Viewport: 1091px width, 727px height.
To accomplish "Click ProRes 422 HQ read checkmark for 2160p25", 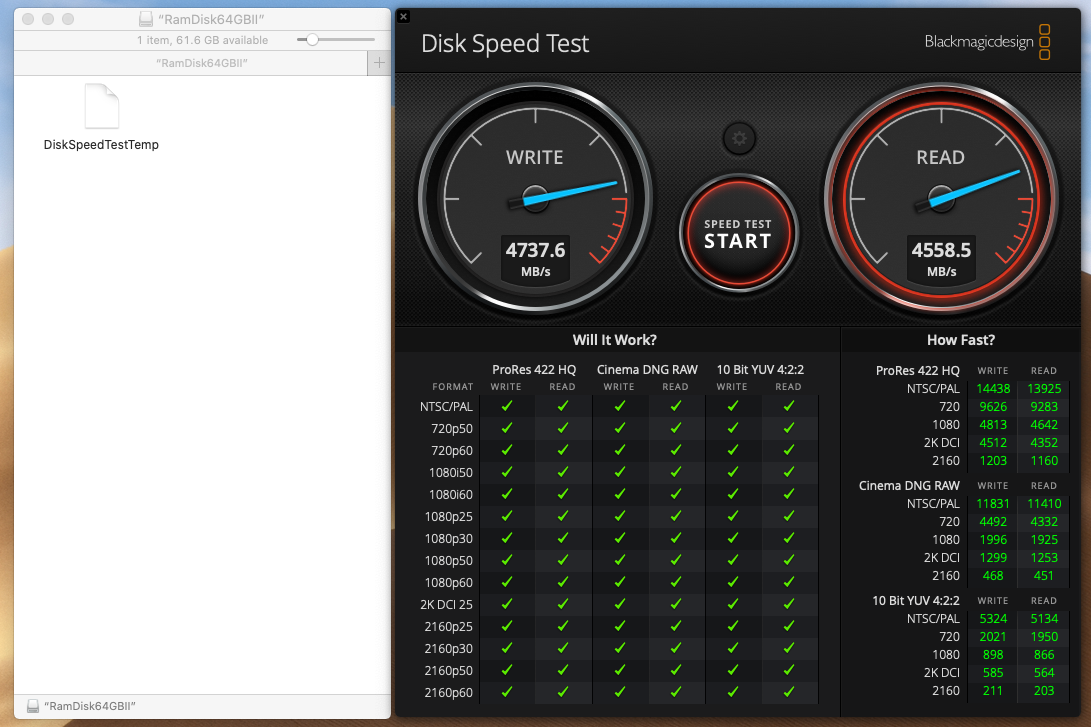I will (x=563, y=626).
